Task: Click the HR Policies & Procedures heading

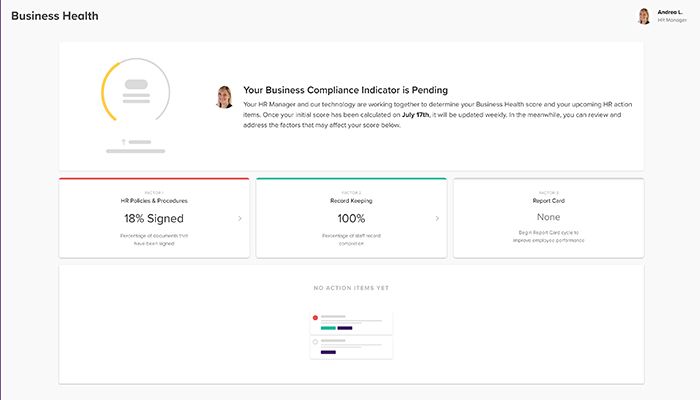Action: click(153, 200)
